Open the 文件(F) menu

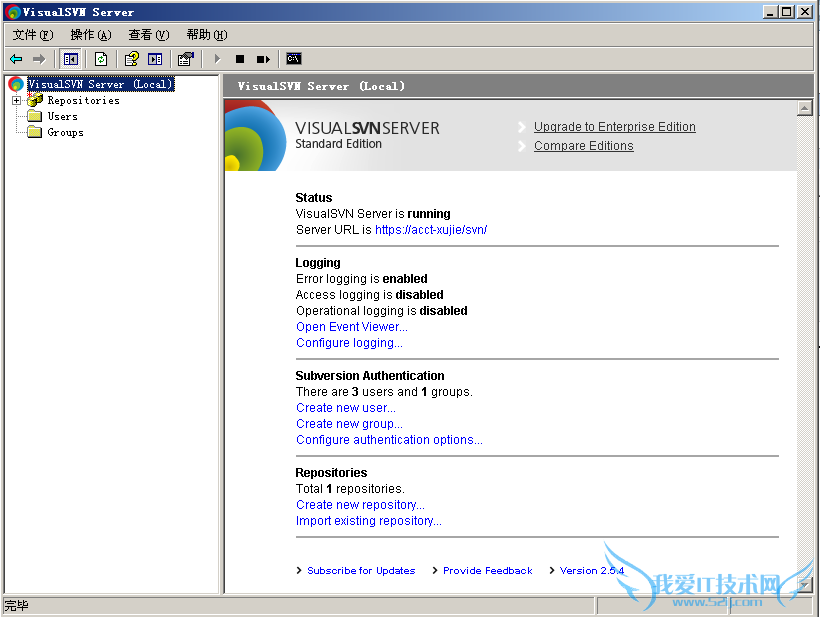(x=33, y=35)
